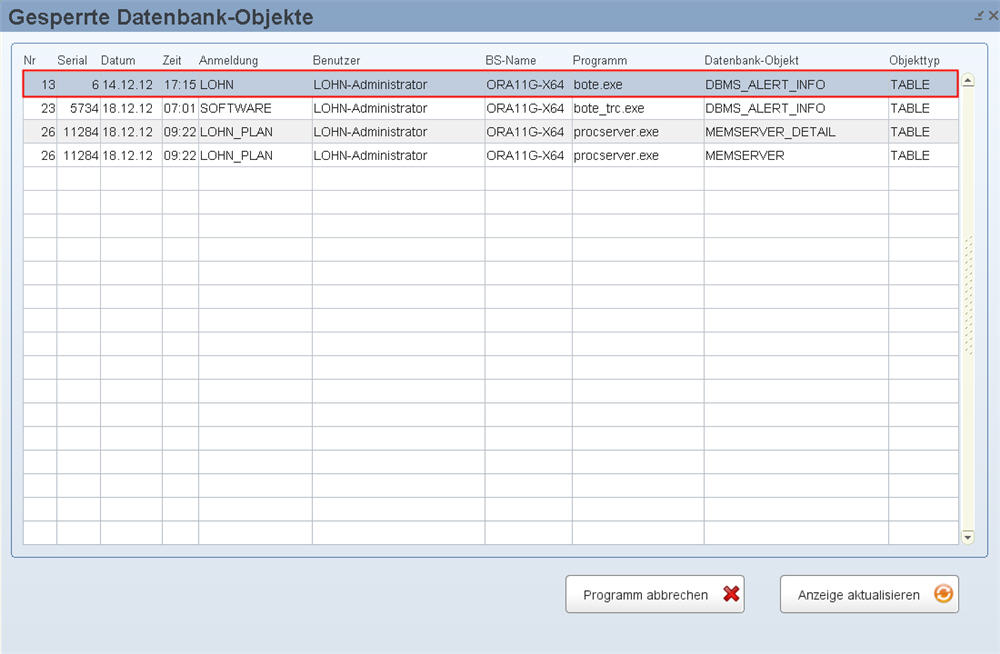The width and height of the screenshot is (1000, 654).
Task: Sort by the Serial column header
Action: [x=73, y=61]
